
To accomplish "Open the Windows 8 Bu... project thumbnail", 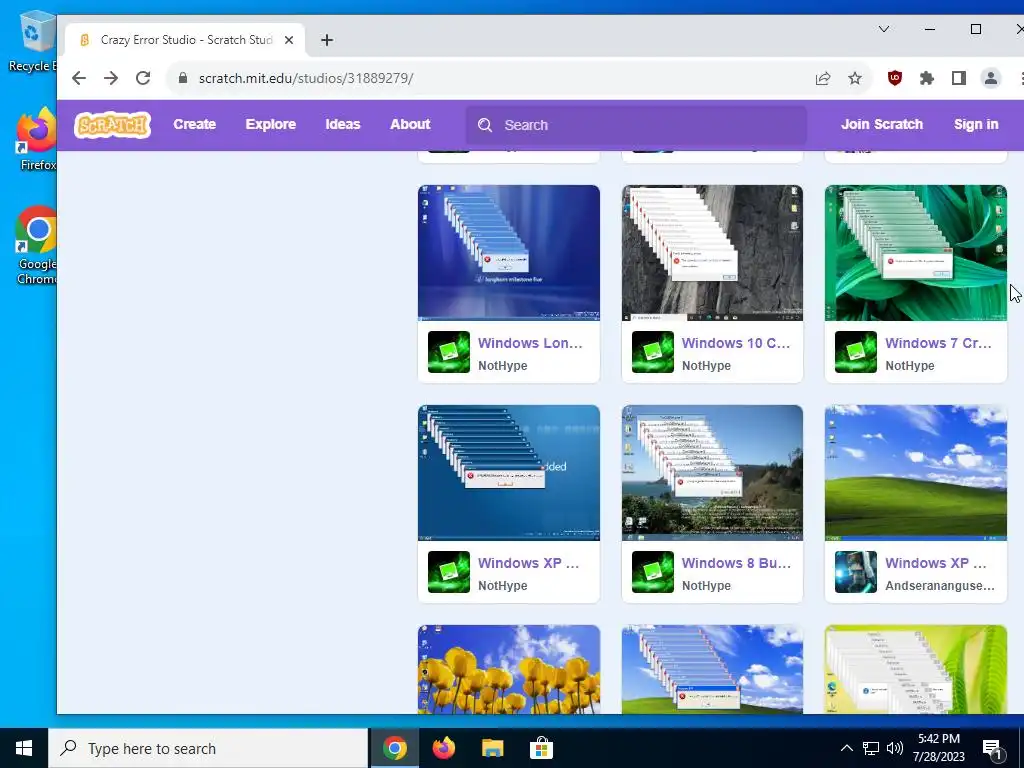I will pyautogui.click(x=712, y=473).
